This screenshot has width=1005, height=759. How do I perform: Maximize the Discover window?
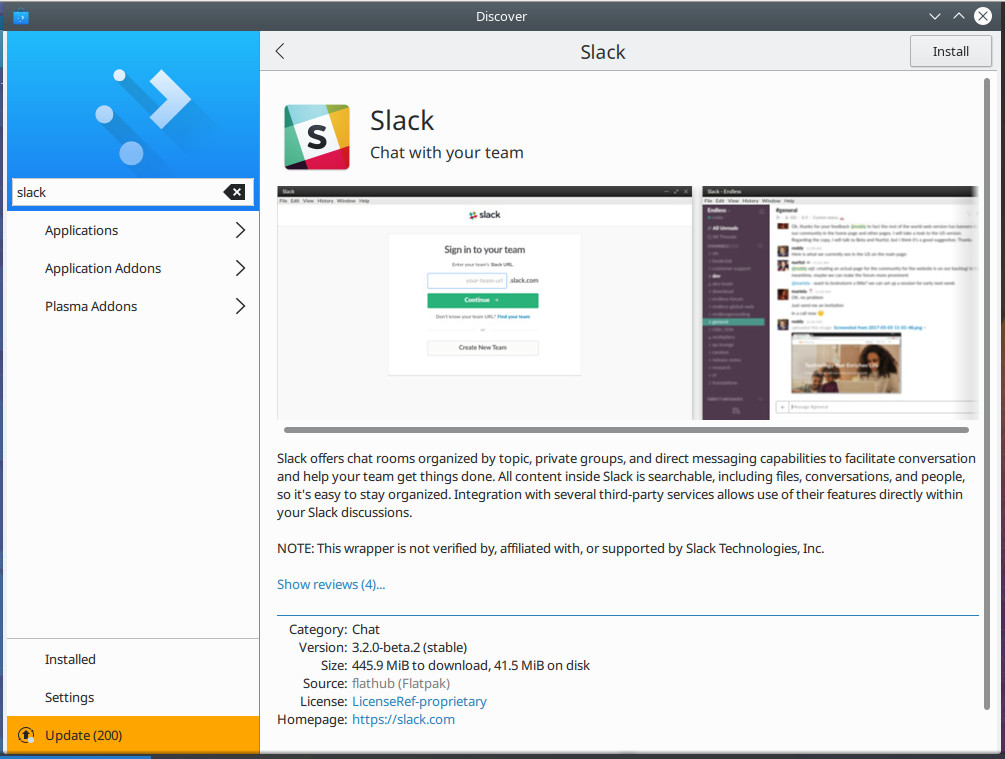tap(958, 16)
